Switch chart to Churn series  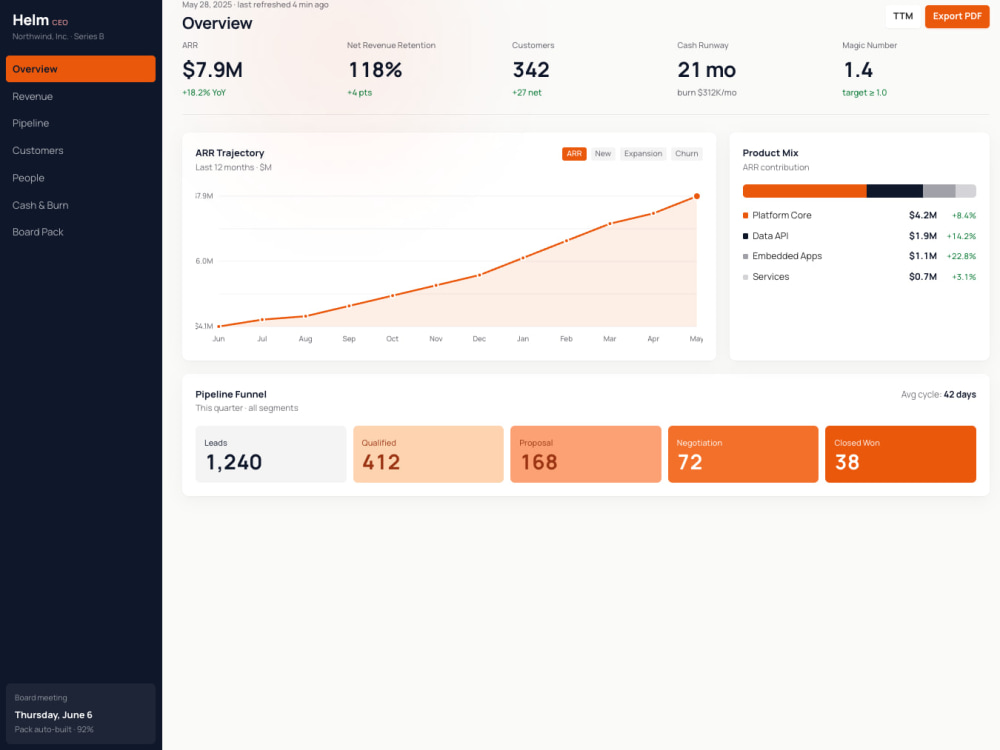pyautogui.click(x=686, y=154)
